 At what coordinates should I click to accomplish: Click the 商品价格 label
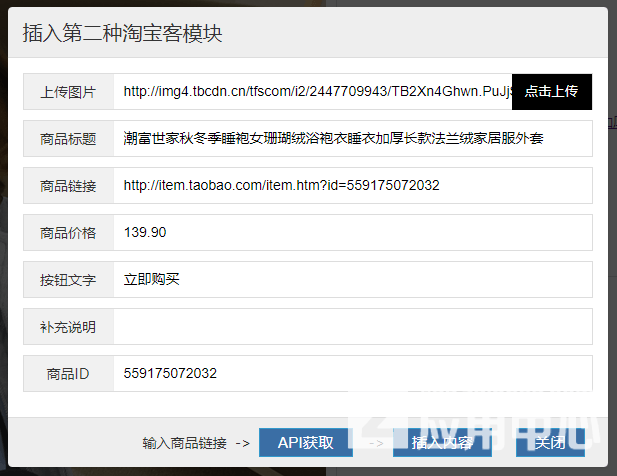point(68,233)
